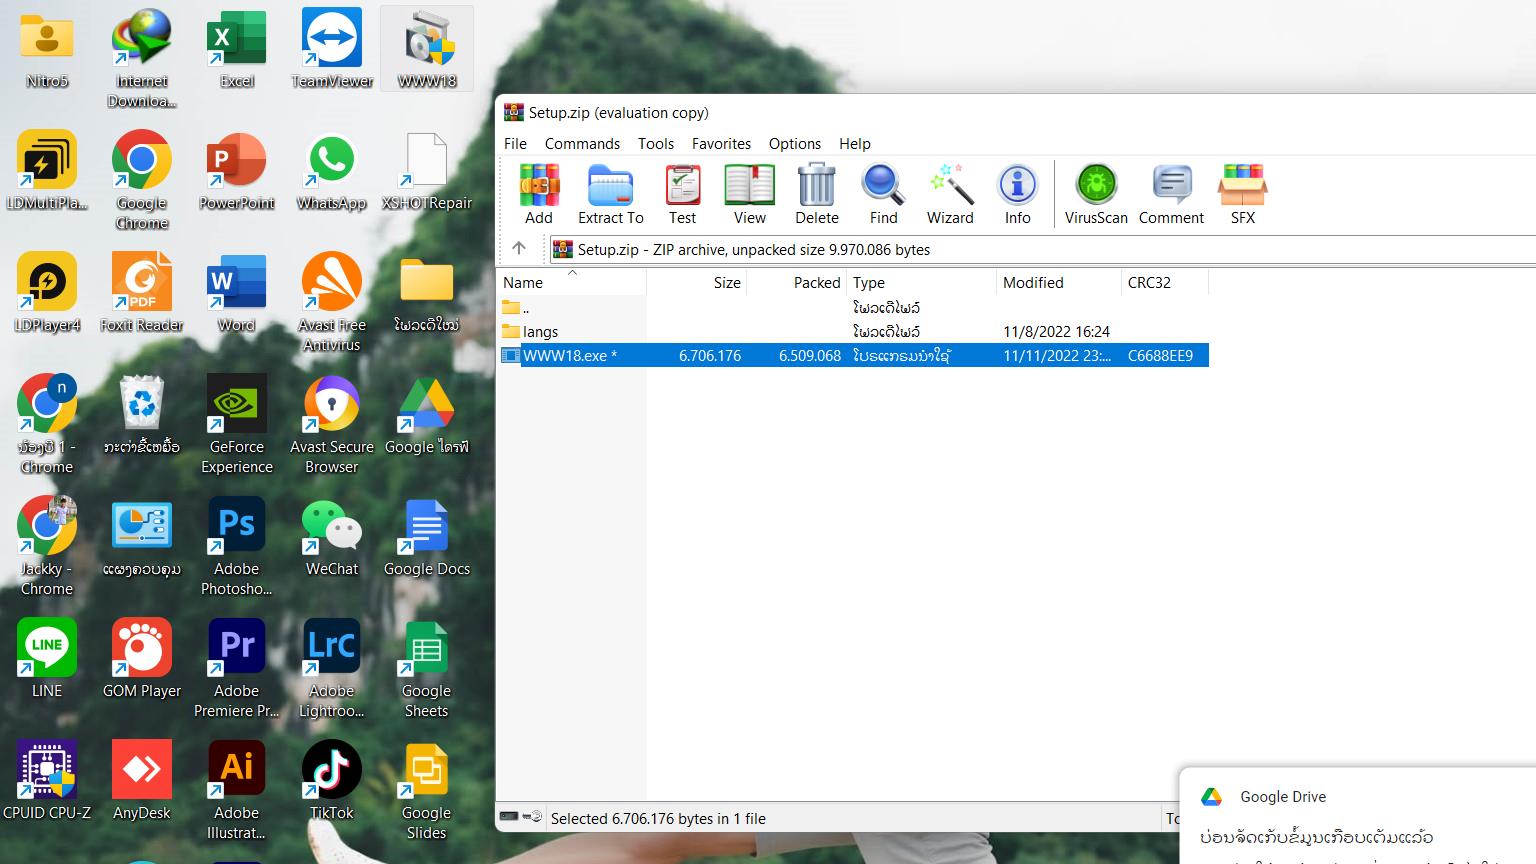Sort files by Name column header
Image resolution: width=1536 pixels, height=864 pixels.
[x=523, y=283]
